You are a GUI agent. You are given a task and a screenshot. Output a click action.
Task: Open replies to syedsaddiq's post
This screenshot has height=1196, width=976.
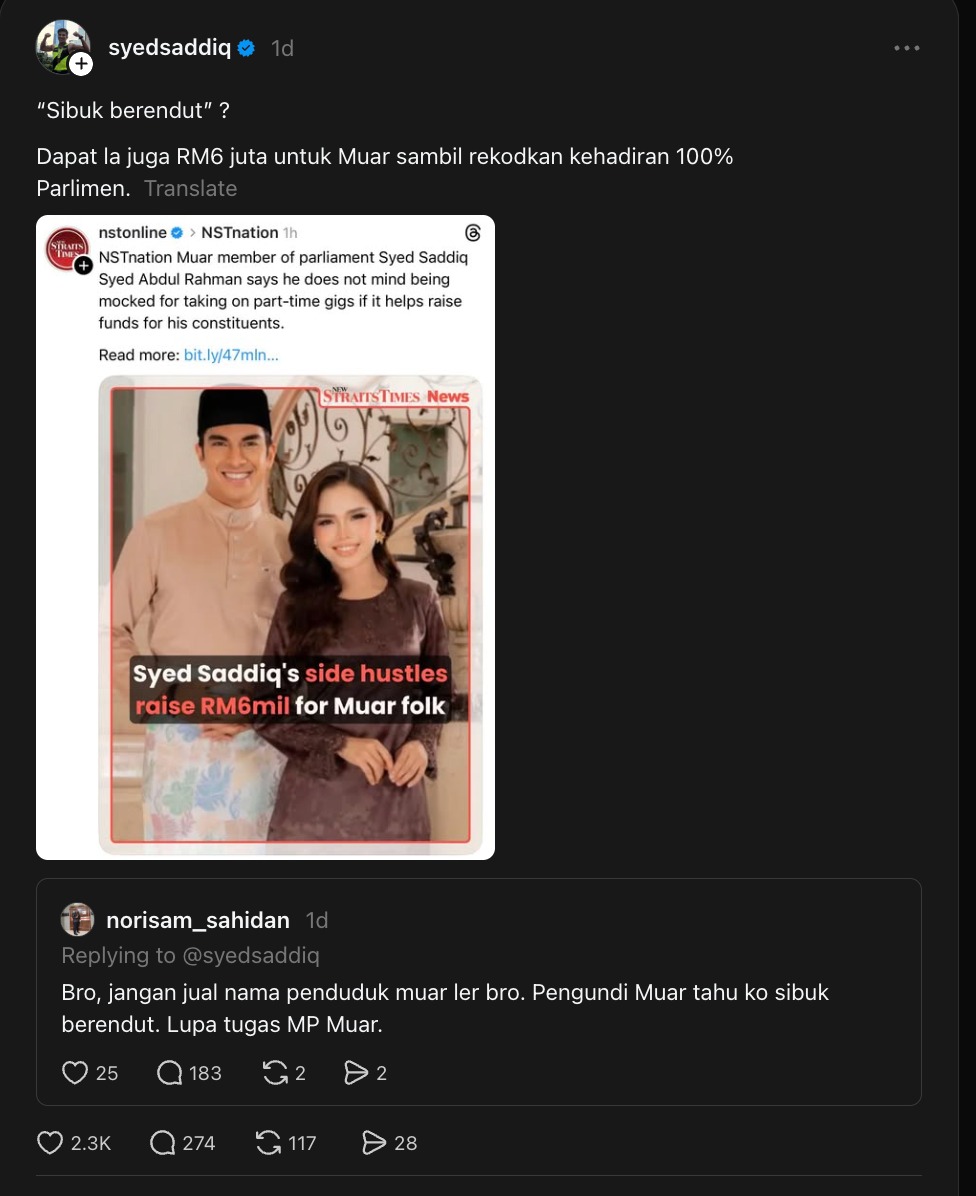(x=164, y=1142)
